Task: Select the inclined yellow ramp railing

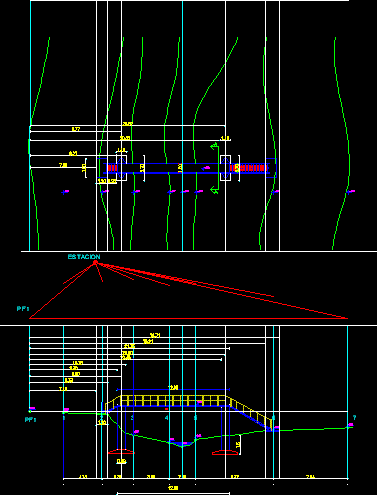Action: click(249, 413)
